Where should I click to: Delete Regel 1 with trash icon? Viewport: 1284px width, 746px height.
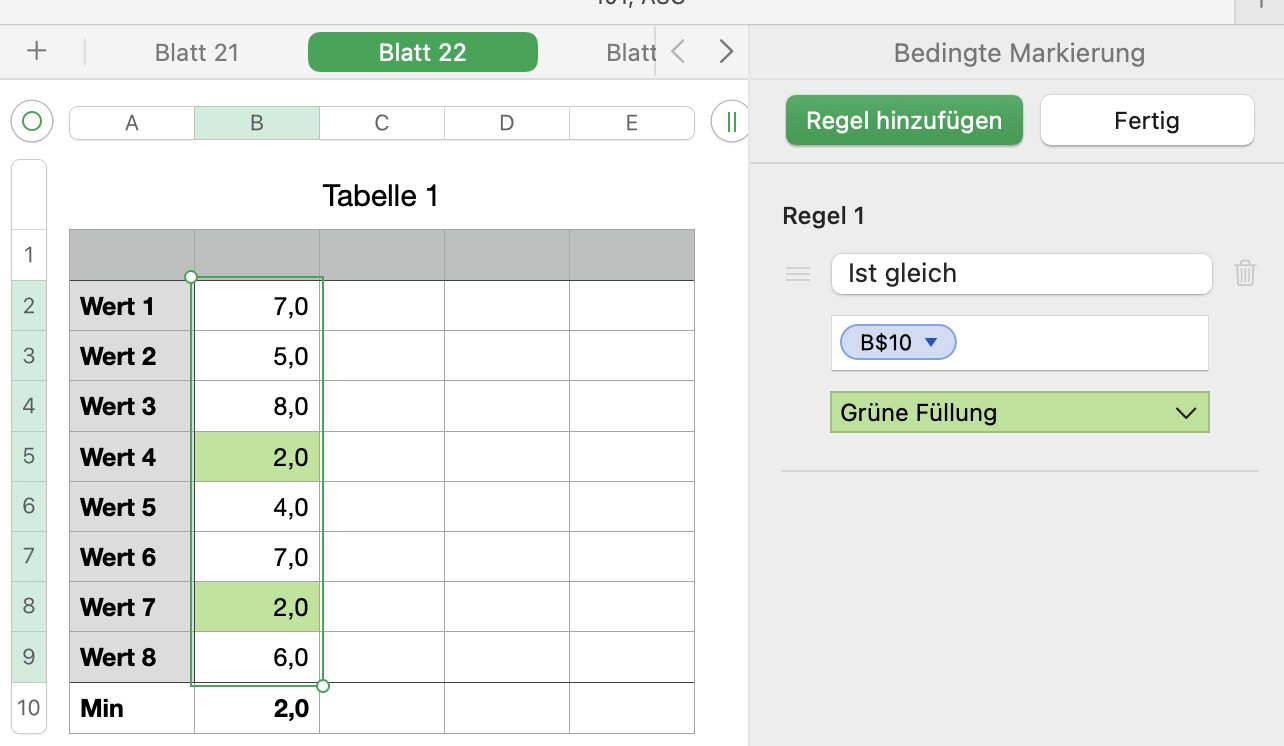pyautogui.click(x=1245, y=273)
